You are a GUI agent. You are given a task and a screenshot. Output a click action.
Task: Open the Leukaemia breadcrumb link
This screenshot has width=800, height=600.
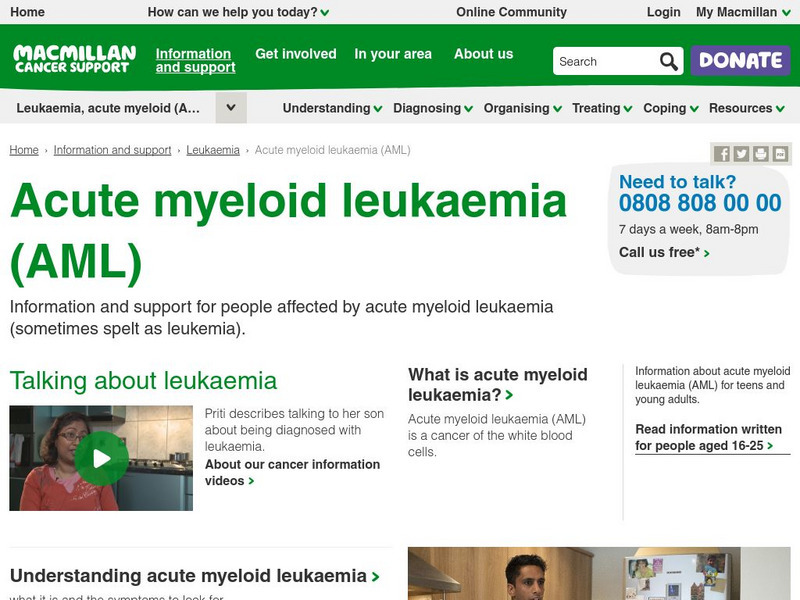click(x=213, y=150)
